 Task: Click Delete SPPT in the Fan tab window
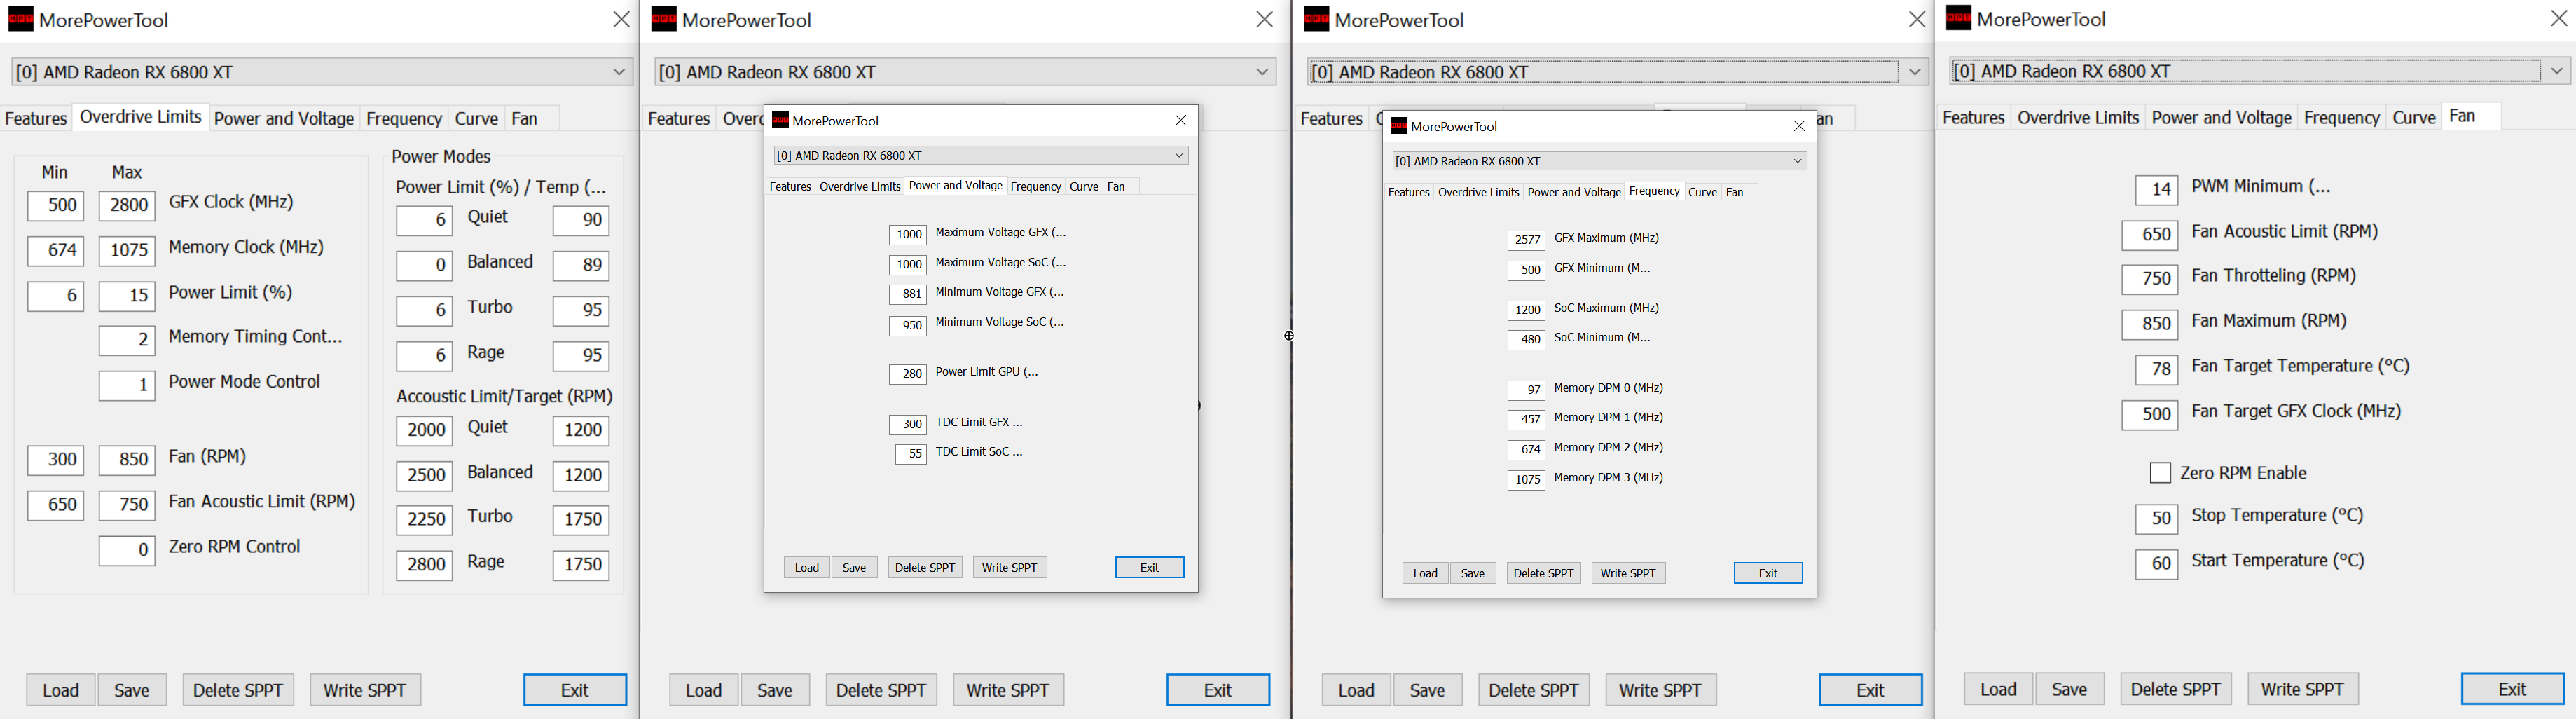click(x=2175, y=689)
